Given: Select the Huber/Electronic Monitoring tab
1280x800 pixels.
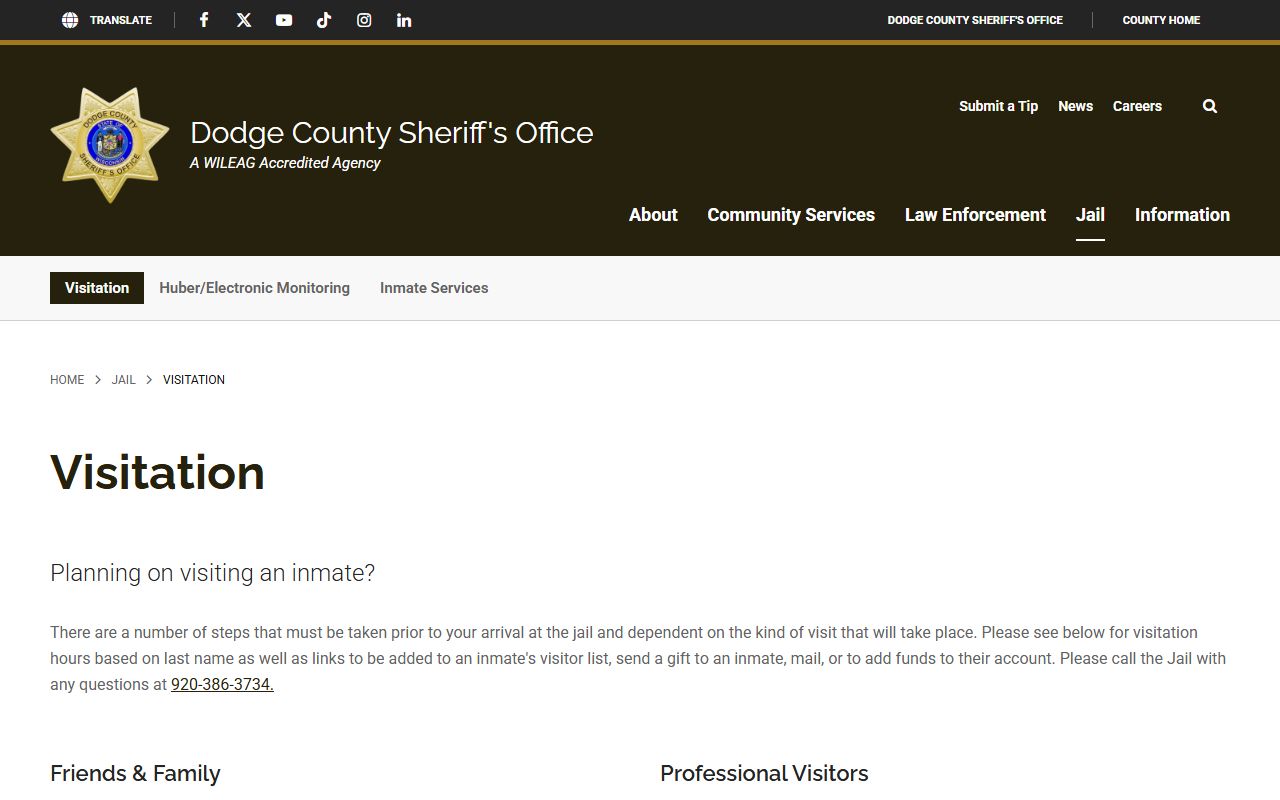Looking at the screenshot, I should (254, 288).
